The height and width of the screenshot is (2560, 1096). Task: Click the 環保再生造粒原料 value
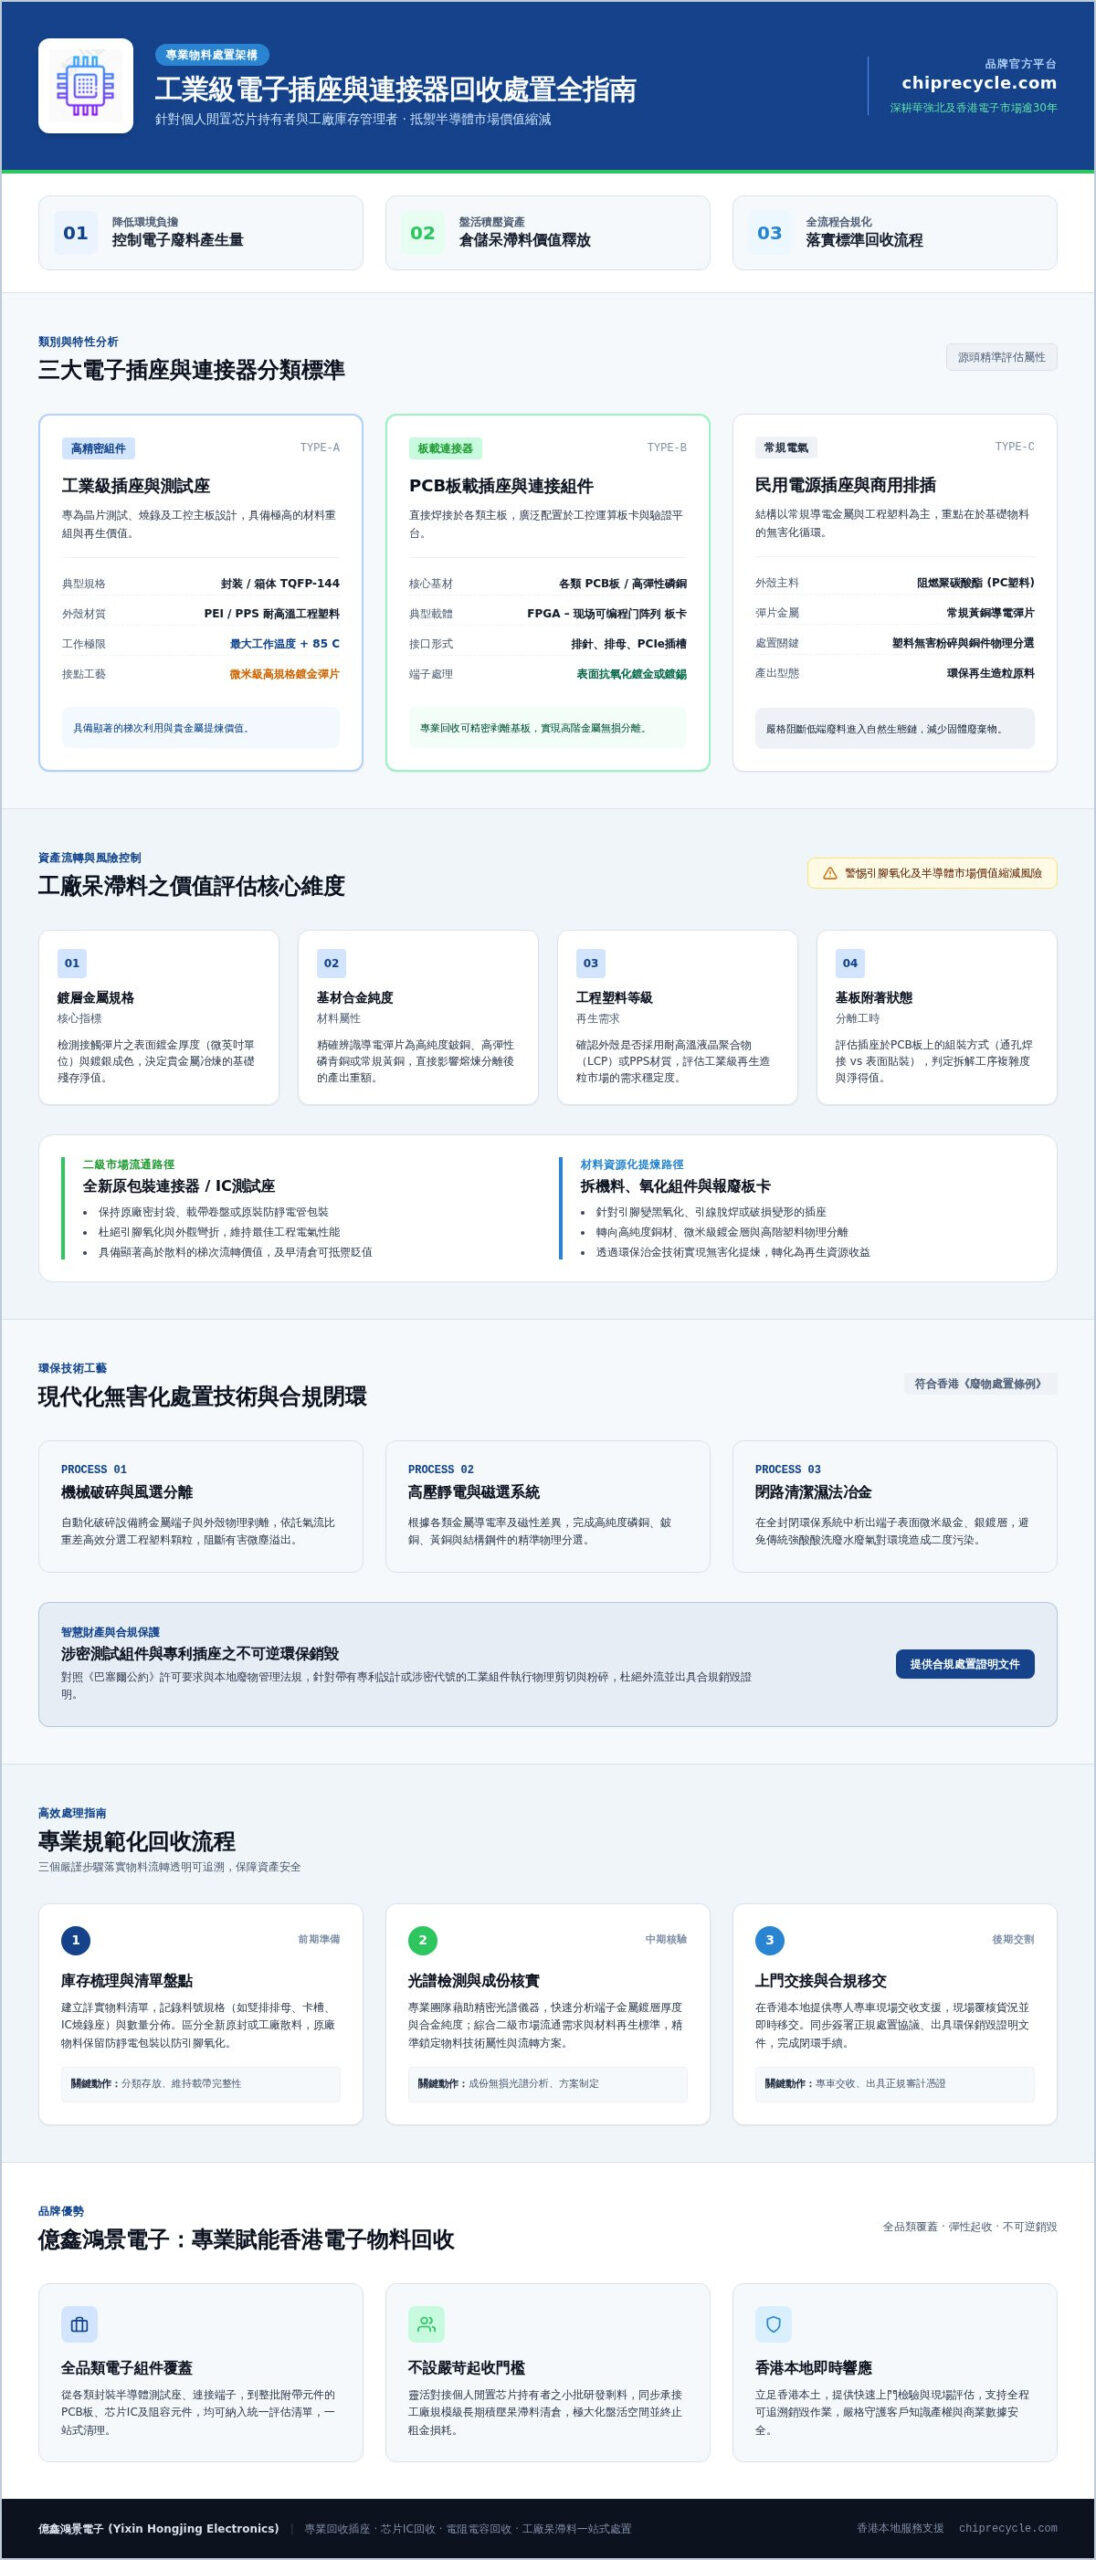tap(991, 673)
